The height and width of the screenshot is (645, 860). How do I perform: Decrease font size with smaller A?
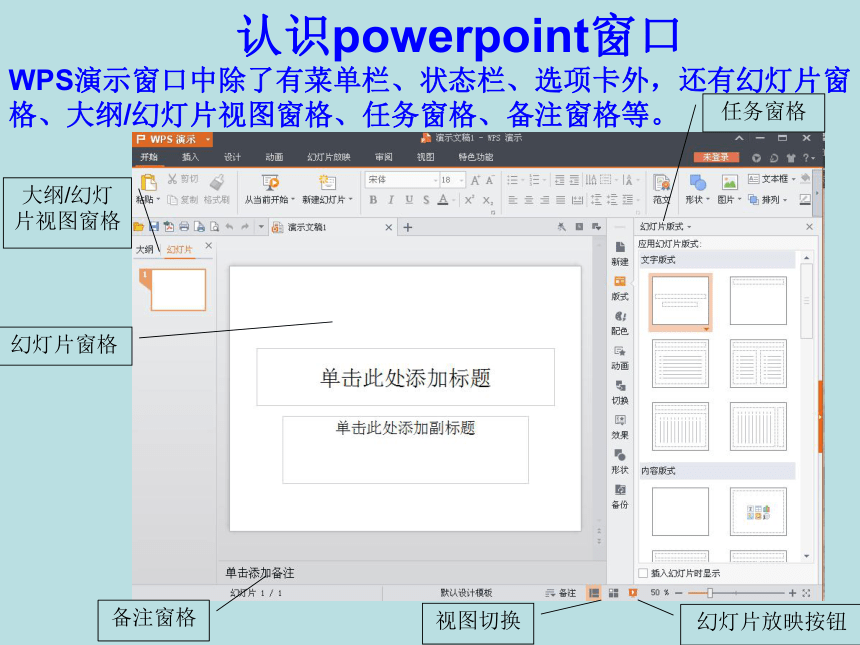490,180
